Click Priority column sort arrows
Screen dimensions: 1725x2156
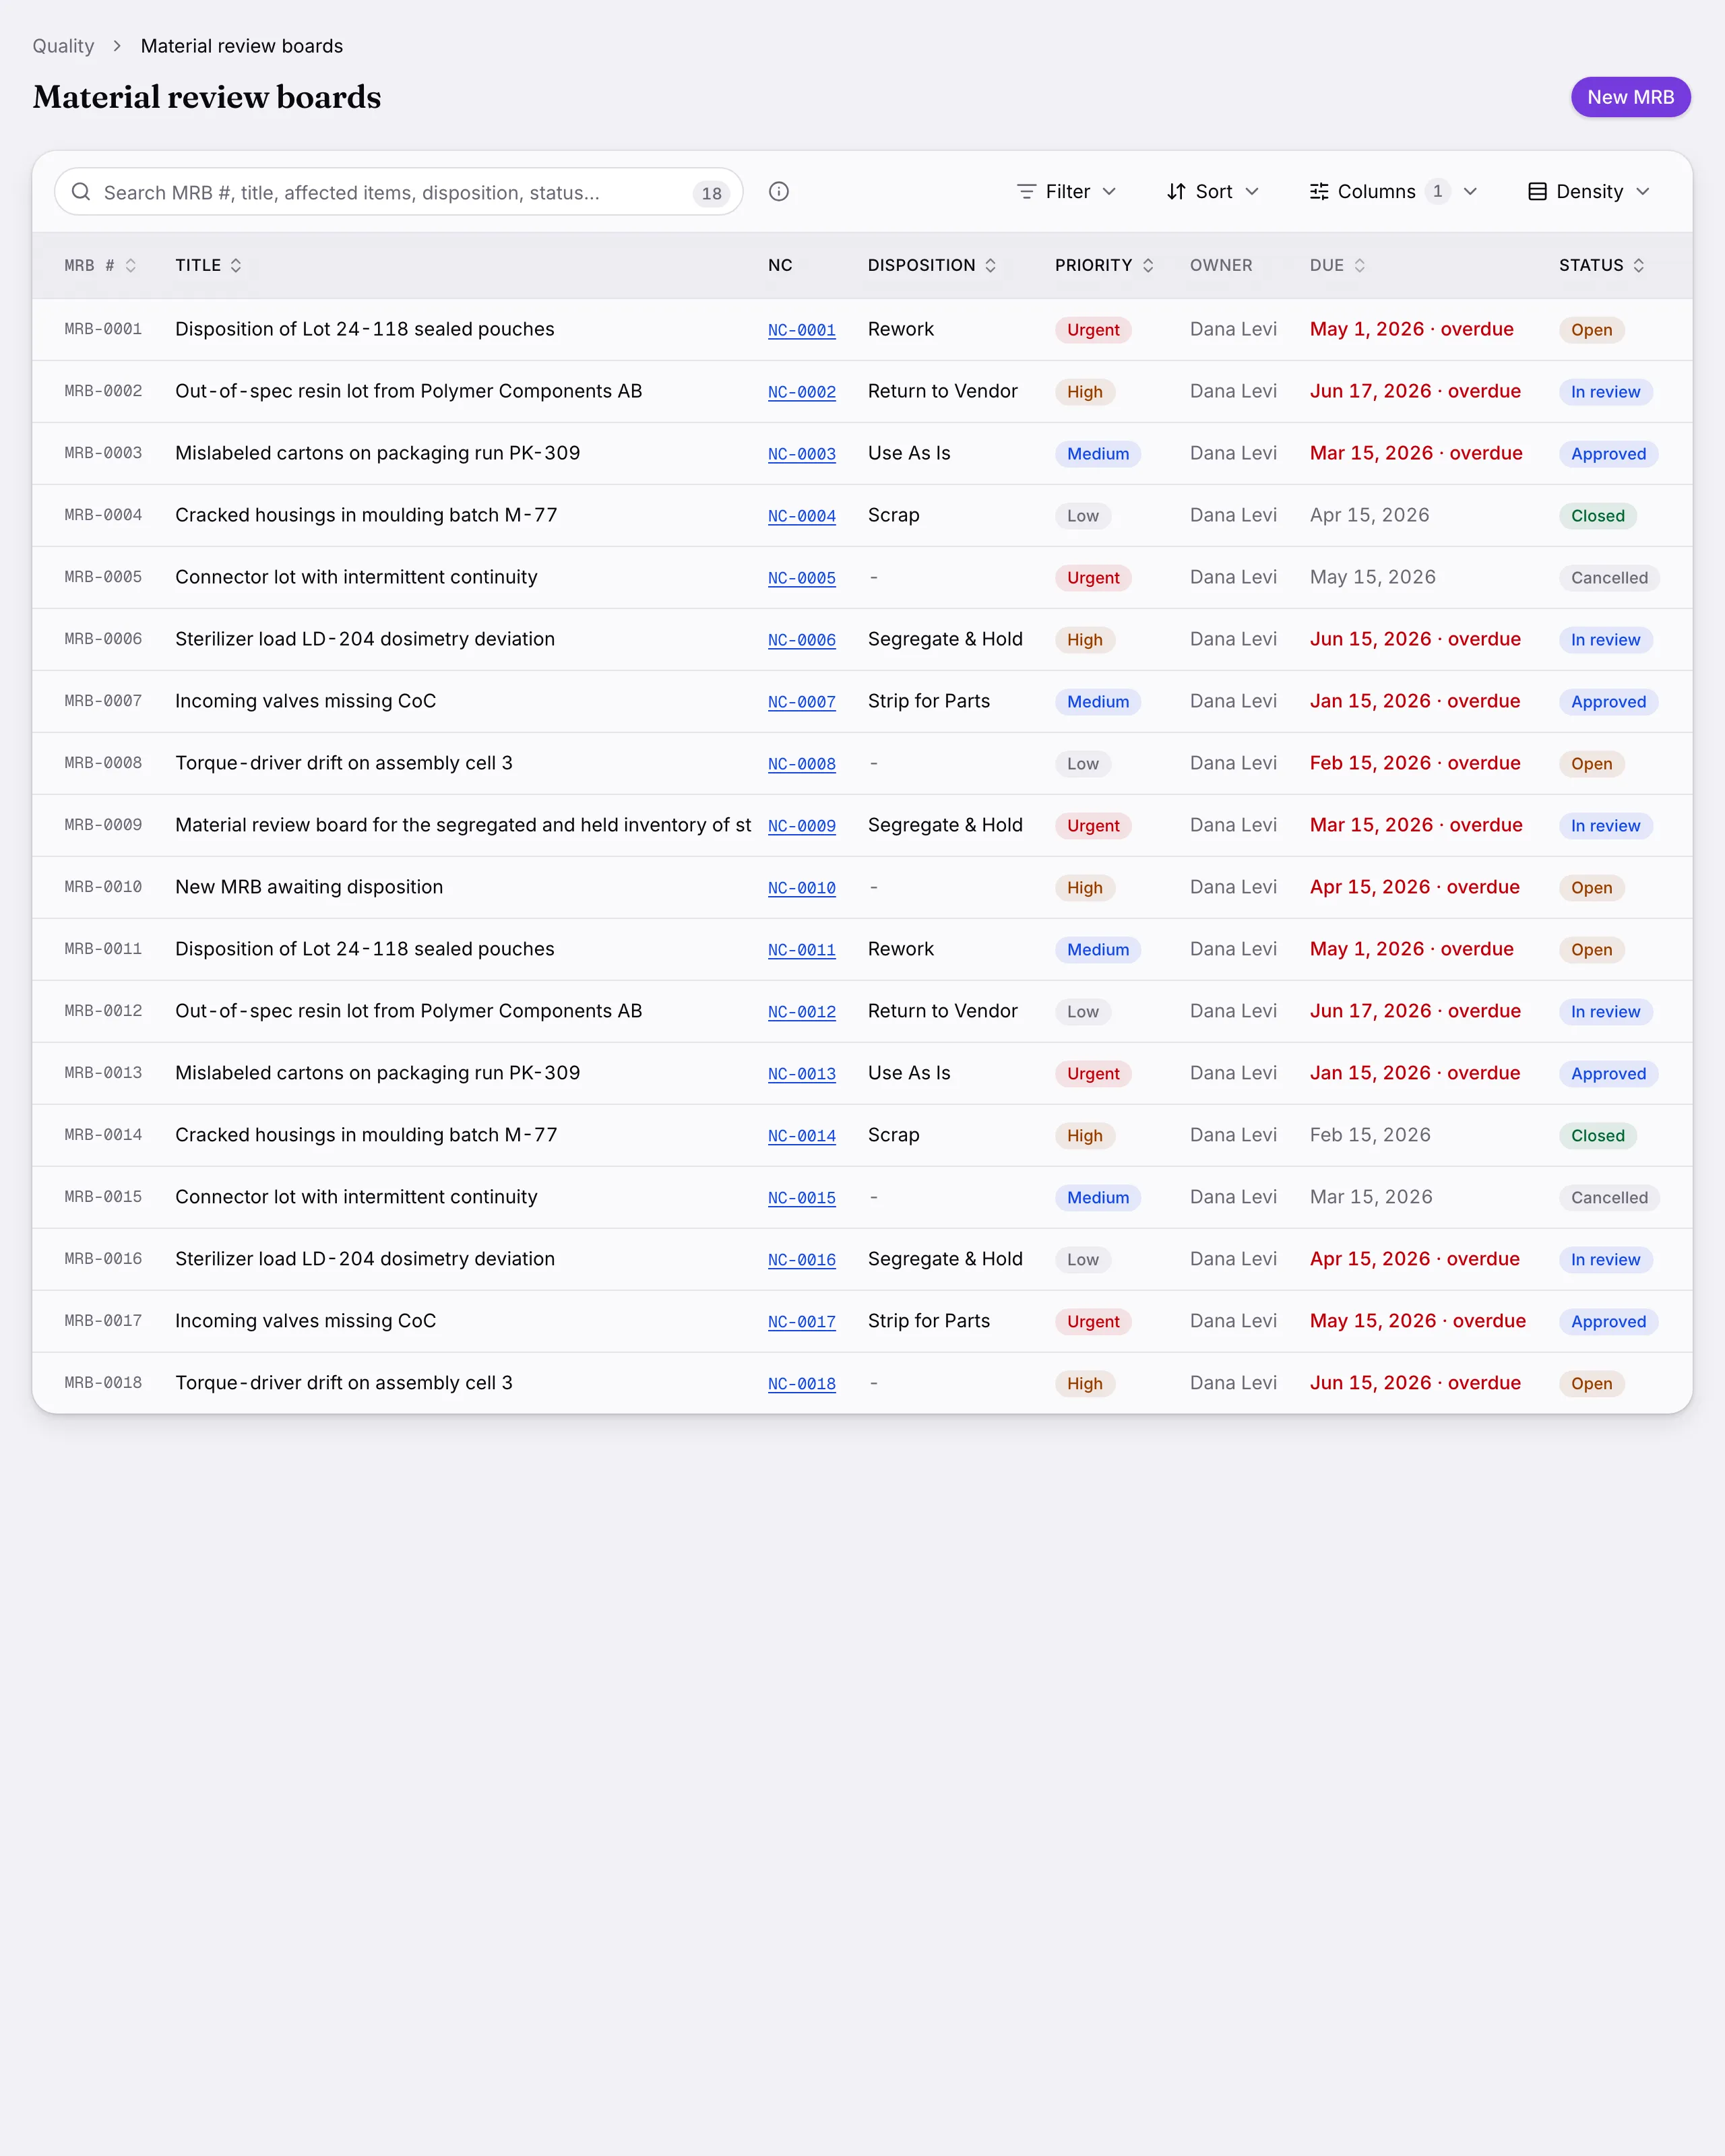coord(1148,266)
